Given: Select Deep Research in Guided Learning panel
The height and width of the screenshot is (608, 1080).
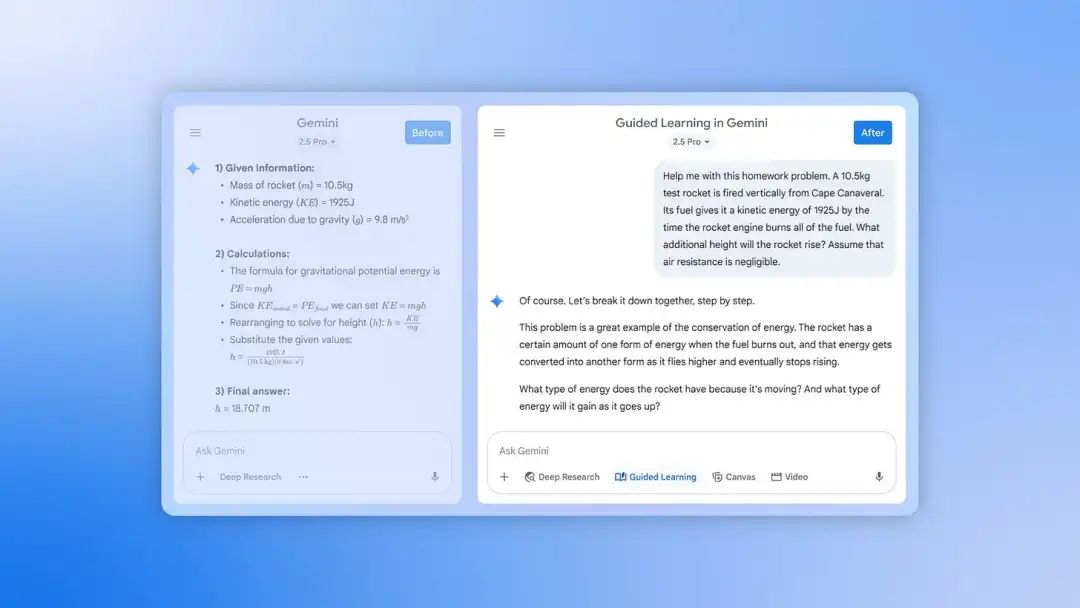Looking at the screenshot, I should click(562, 476).
